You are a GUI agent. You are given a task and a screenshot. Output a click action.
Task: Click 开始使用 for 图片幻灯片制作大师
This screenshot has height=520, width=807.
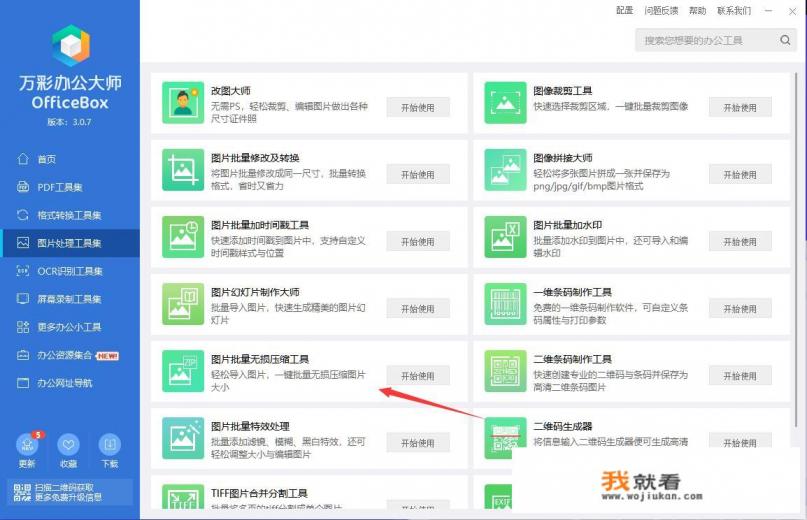click(x=418, y=309)
